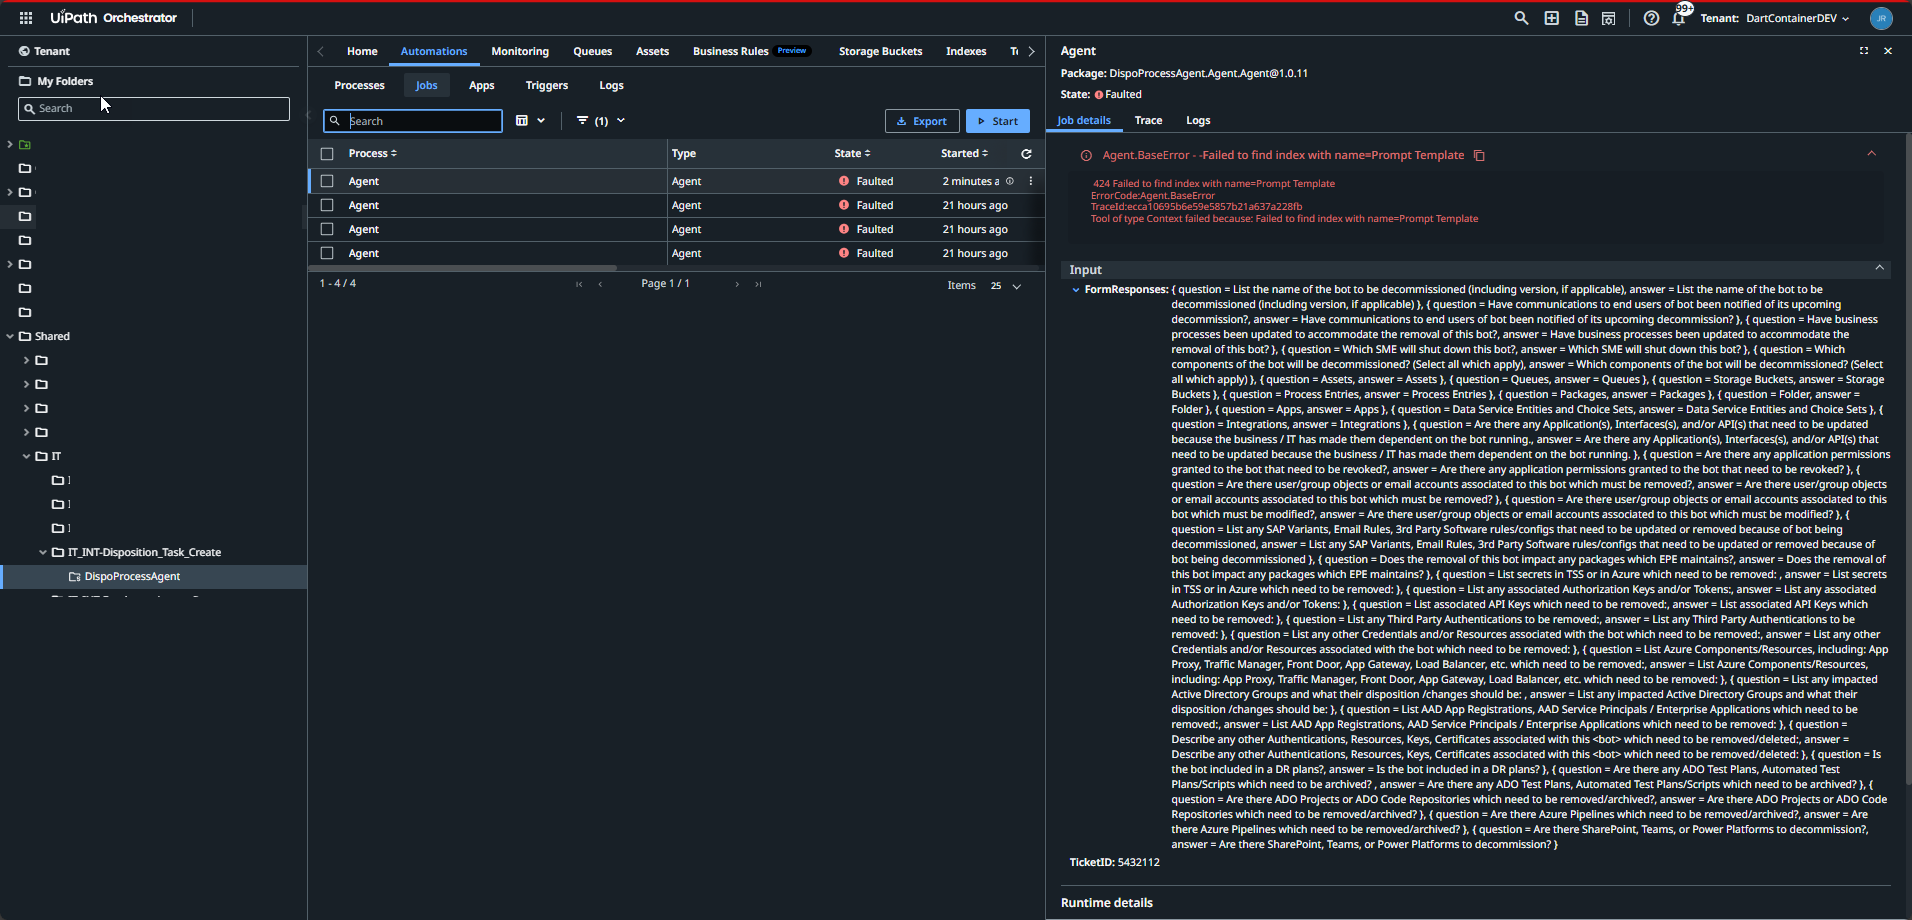Image resolution: width=1912 pixels, height=920 pixels.
Task: Open the column visibility dropdown
Action: click(530, 121)
